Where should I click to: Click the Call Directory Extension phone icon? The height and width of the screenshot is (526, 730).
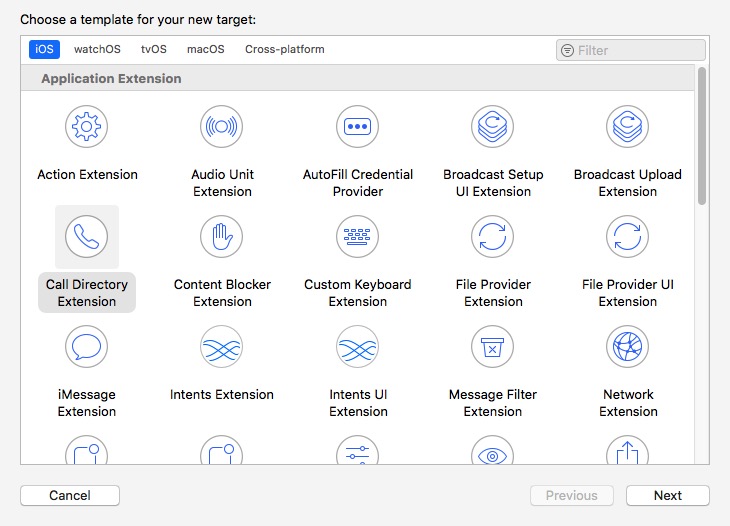pyautogui.click(x=87, y=236)
